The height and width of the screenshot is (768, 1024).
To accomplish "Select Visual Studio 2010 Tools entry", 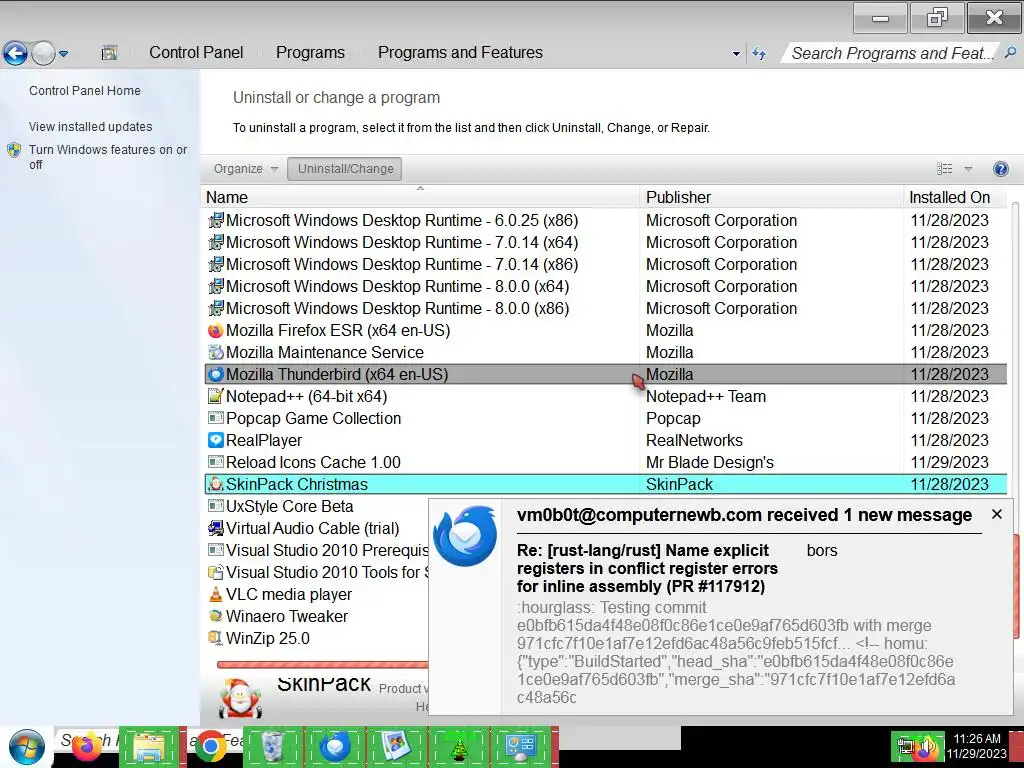I will [317, 573].
